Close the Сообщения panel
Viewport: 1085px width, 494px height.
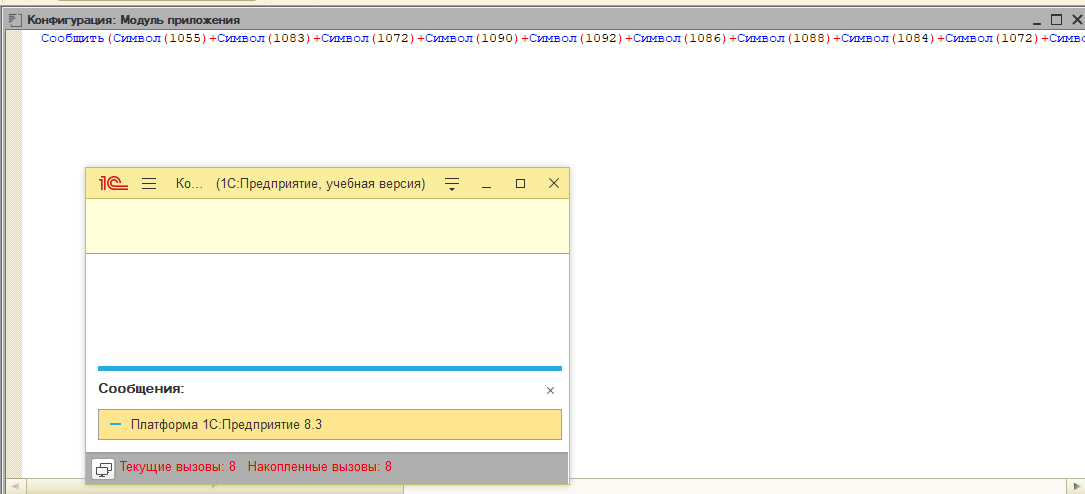[550, 391]
